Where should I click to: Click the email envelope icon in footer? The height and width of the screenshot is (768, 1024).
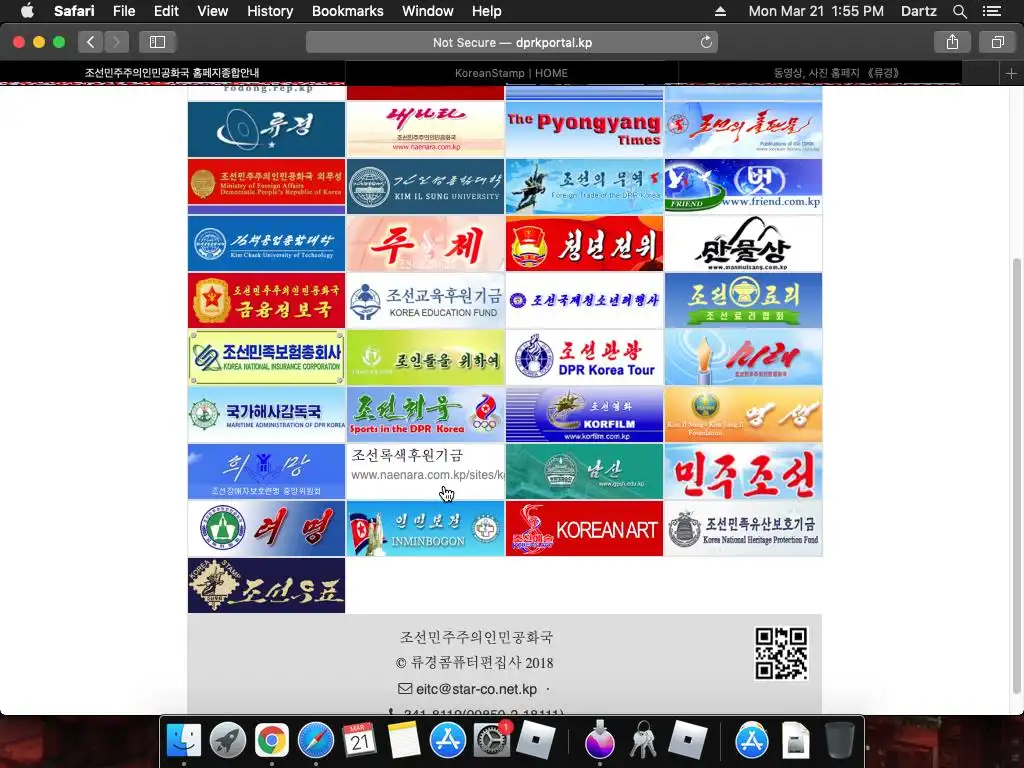(405, 689)
